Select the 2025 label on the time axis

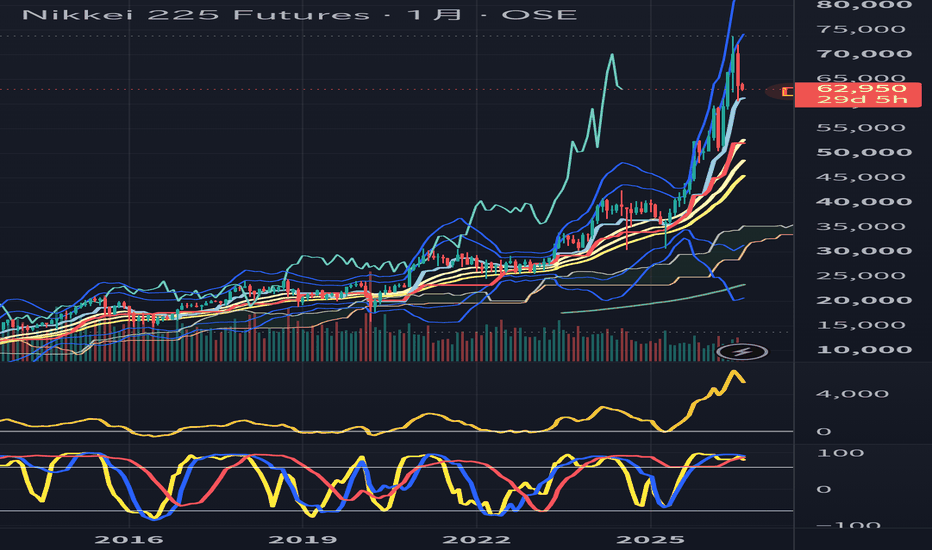click(x=650, y=539)
